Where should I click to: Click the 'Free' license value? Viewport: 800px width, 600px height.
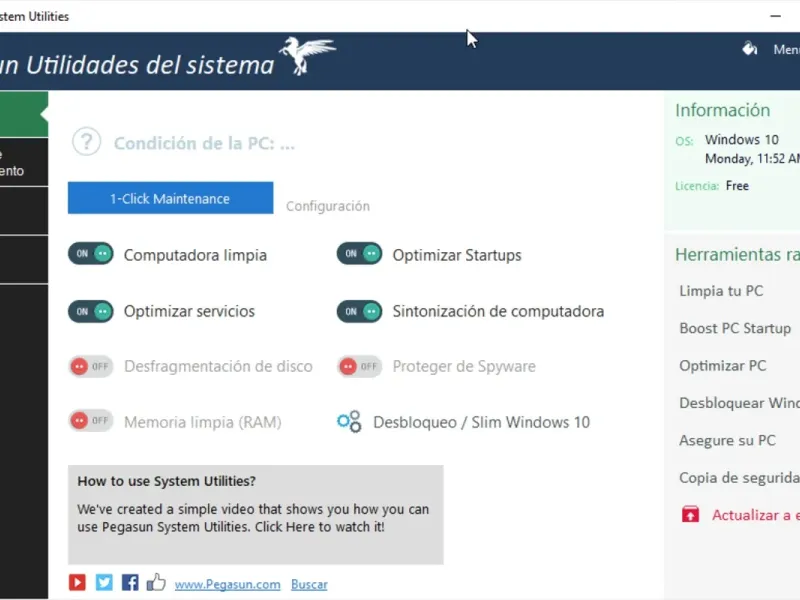coord(737,186)
